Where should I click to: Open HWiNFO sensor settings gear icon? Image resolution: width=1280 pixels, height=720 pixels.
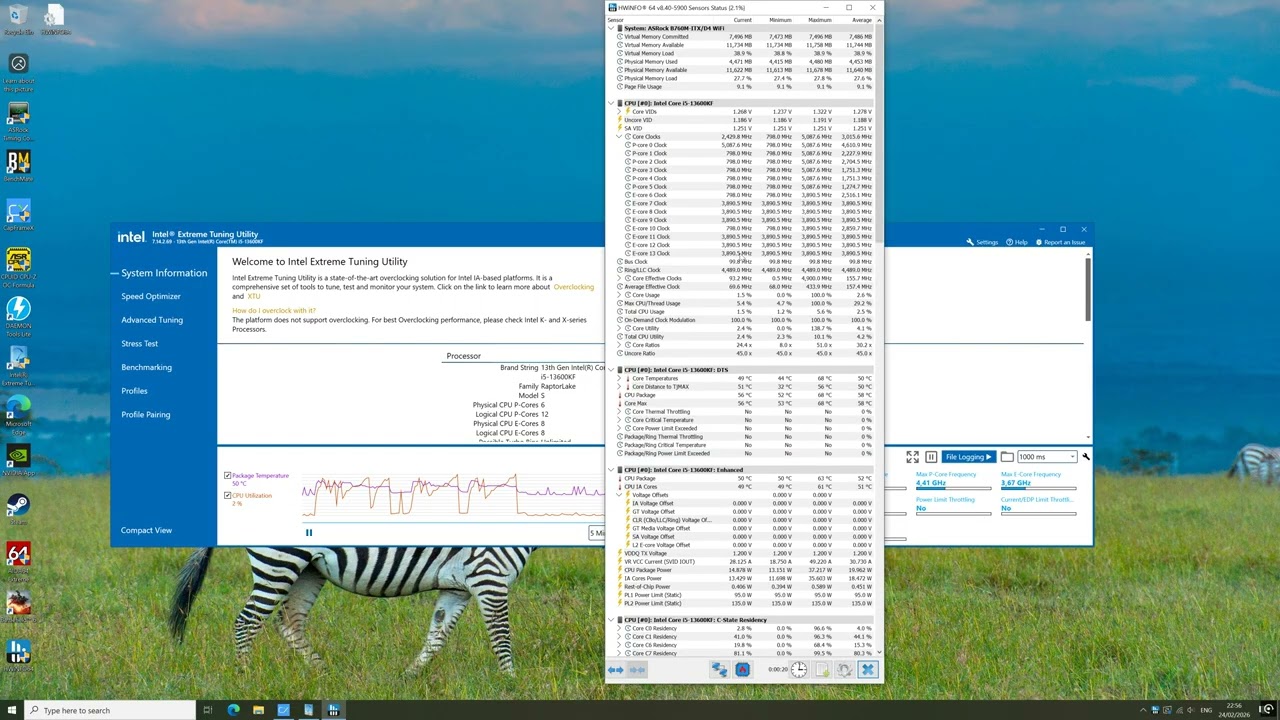coord(845,670)
